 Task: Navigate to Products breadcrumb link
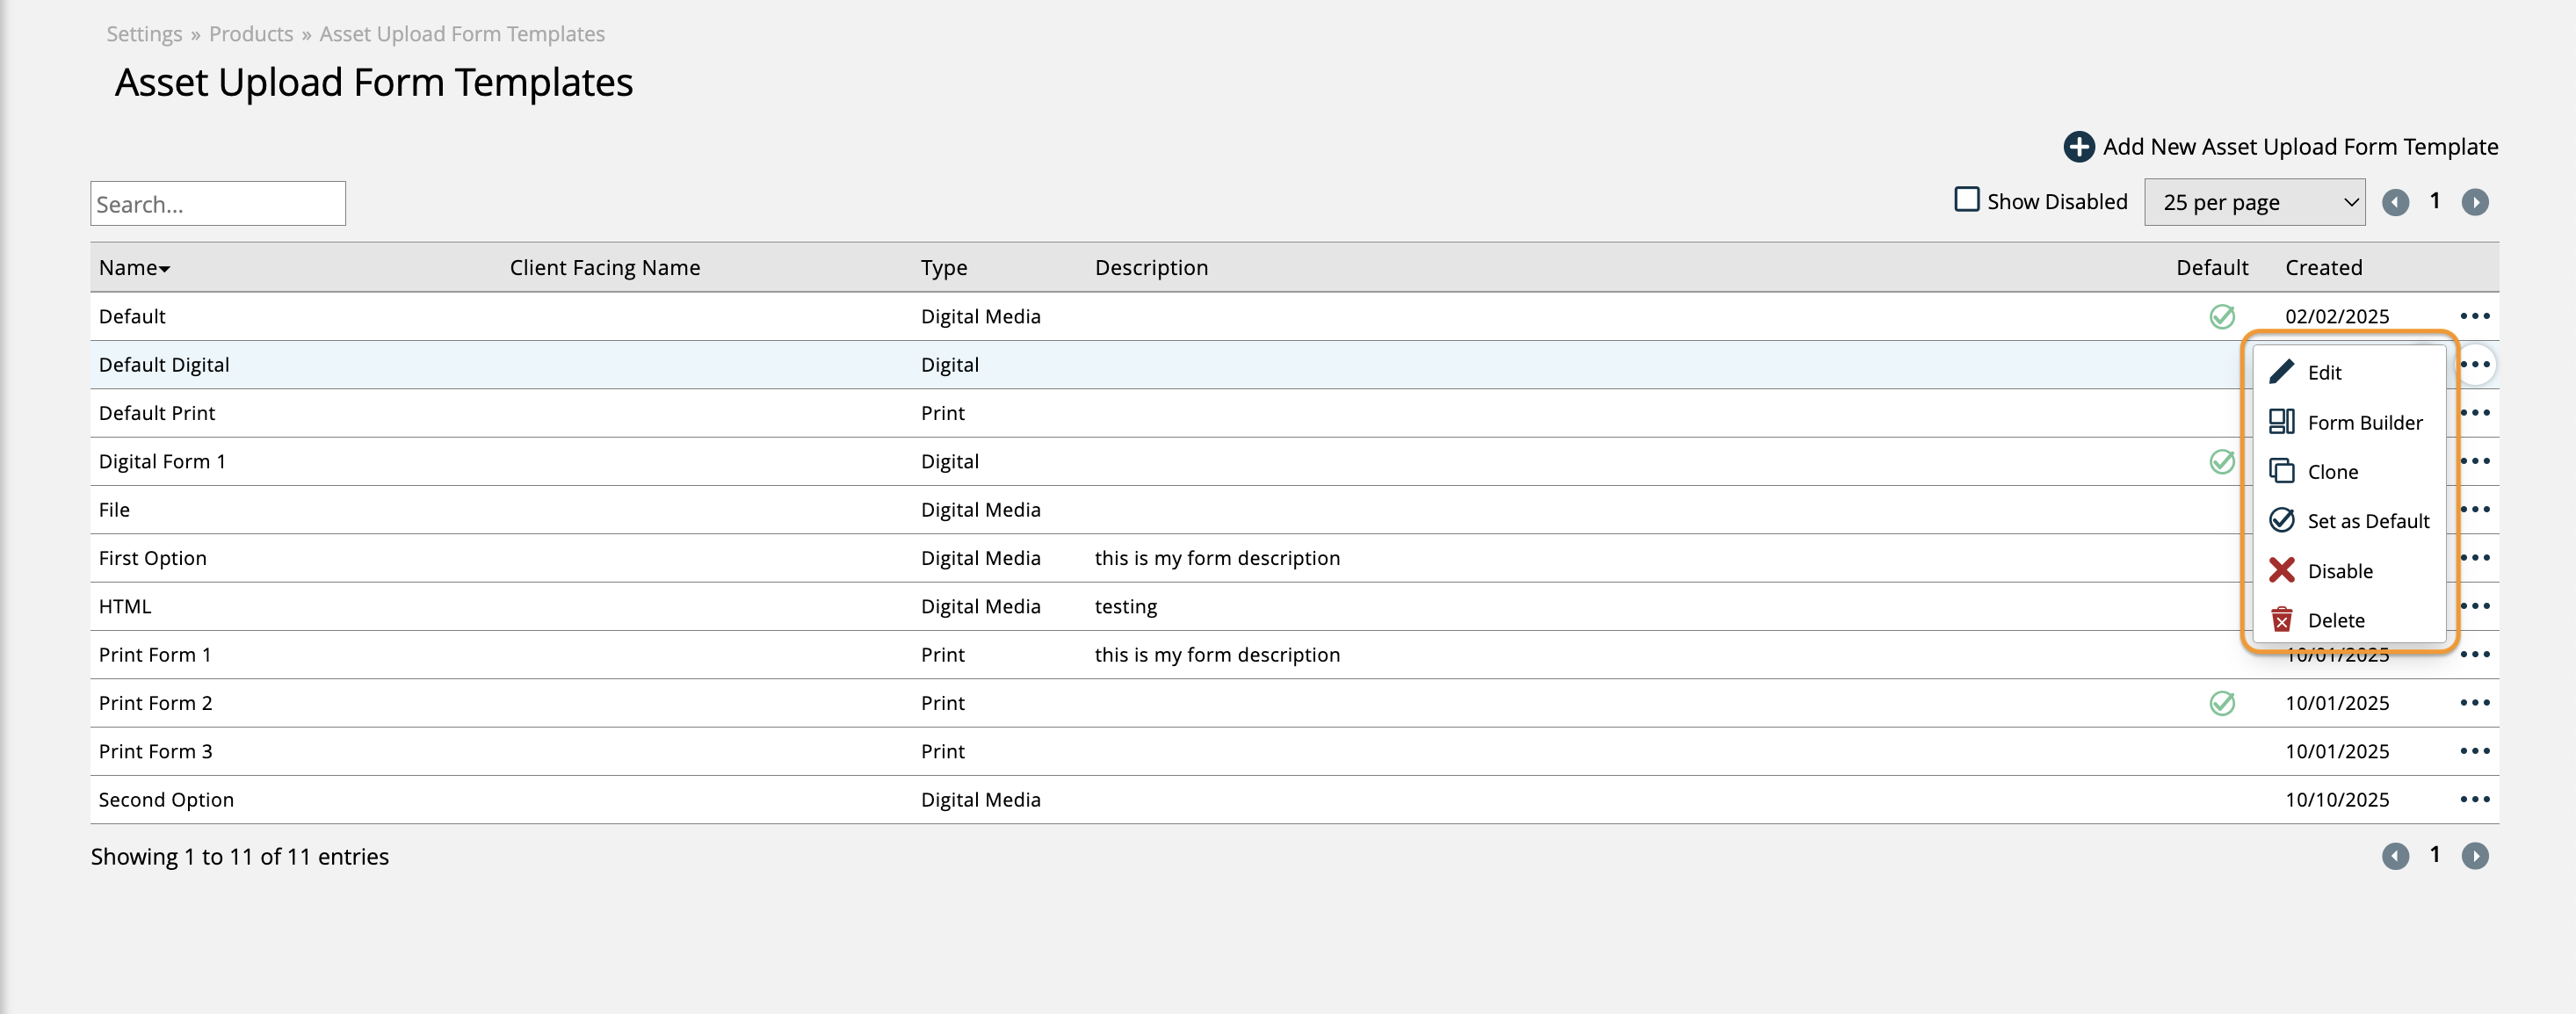pyautogui.click(x=251, y=34)
